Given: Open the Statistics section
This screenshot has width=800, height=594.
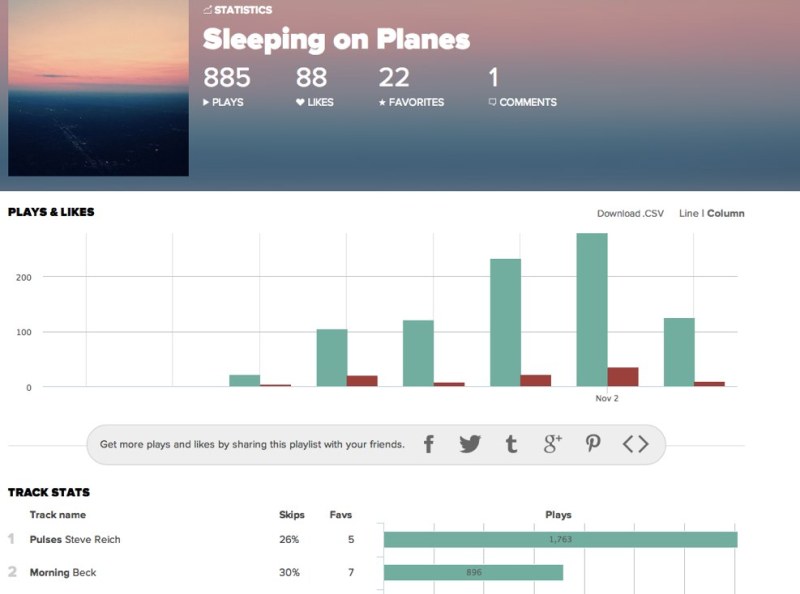Looking at the screenshot, I should point(241,10).
